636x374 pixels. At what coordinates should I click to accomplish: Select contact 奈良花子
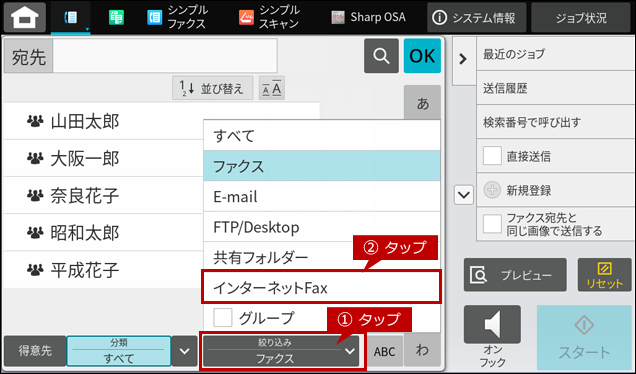point(103,196)
